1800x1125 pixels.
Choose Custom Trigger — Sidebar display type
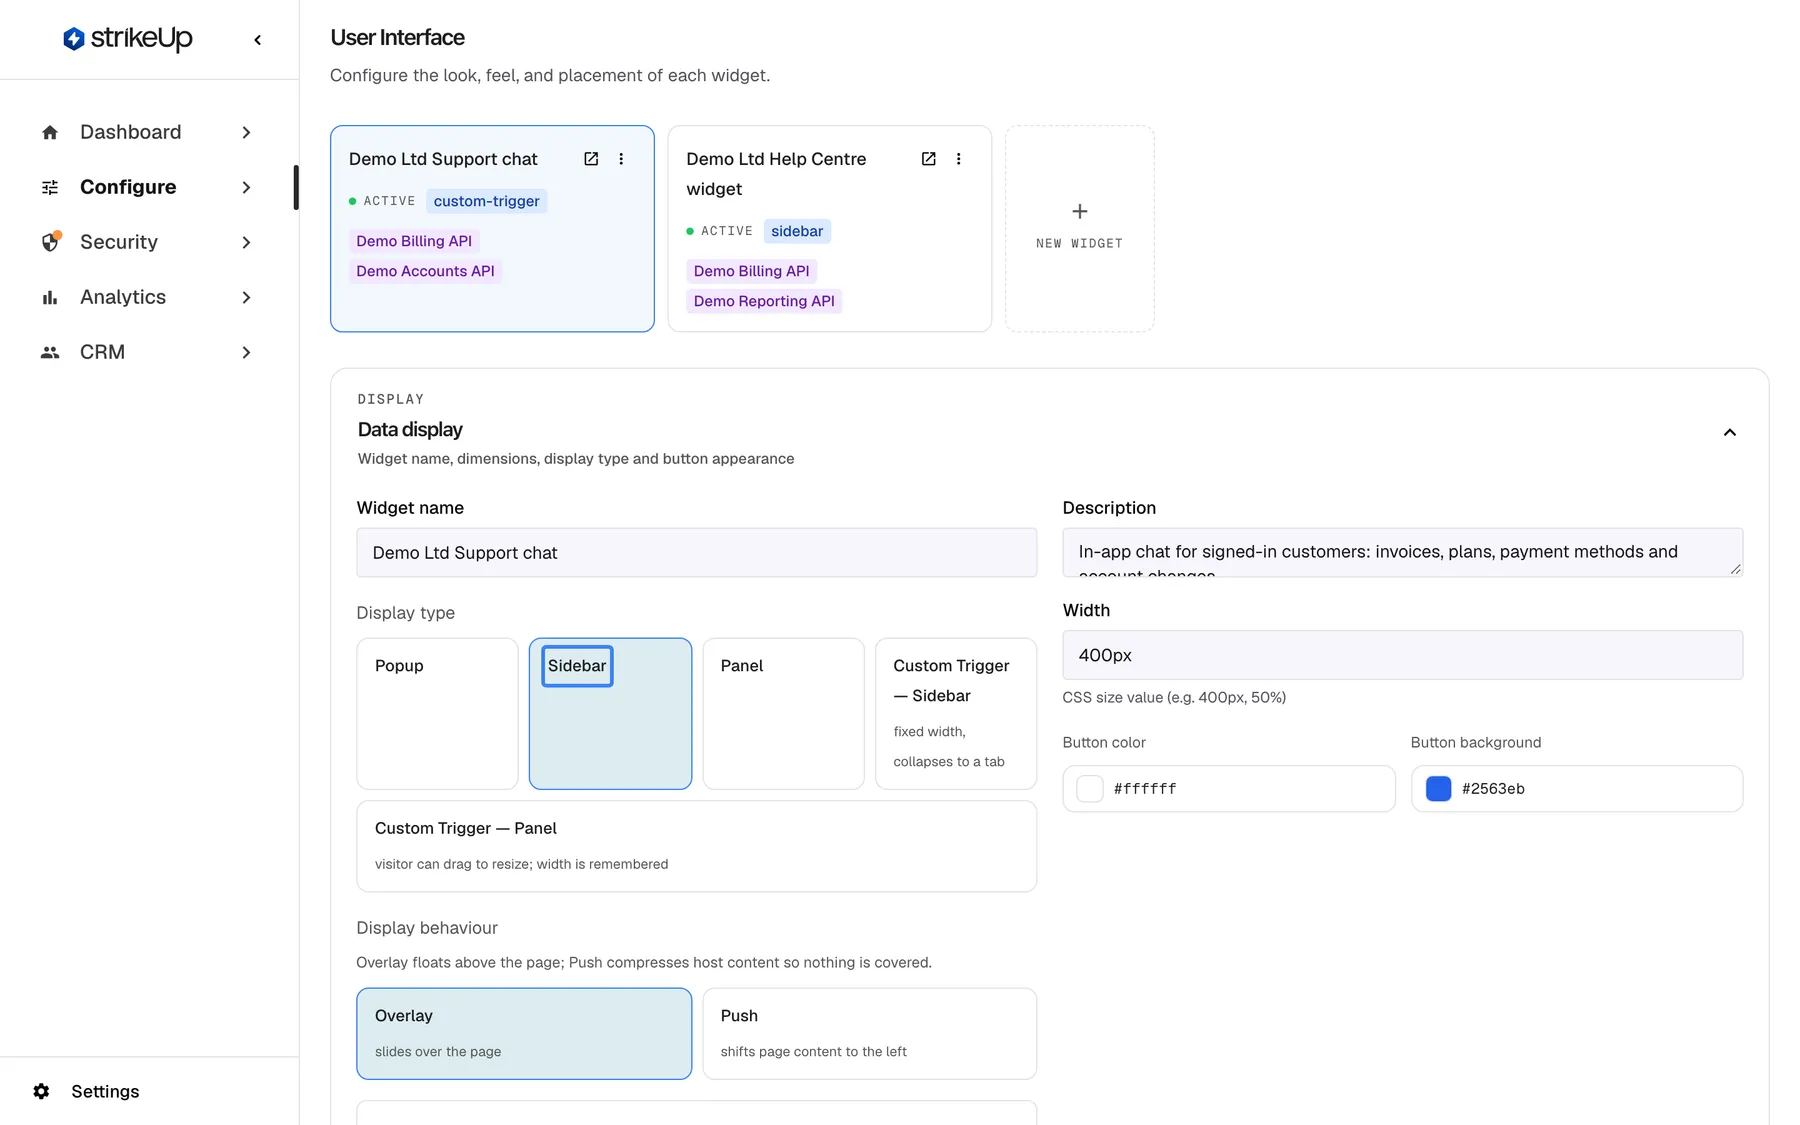956,714
